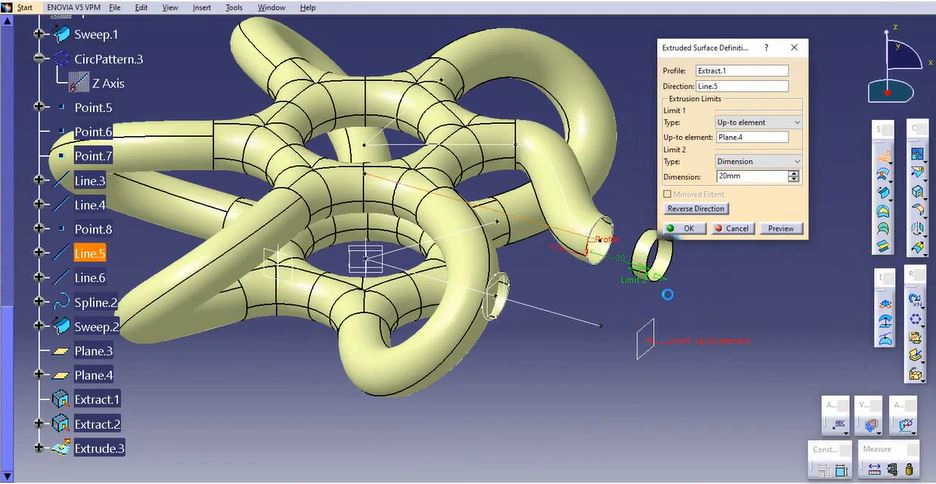
Task: Select the Connect Checker Analysis tool
Action: 906,426
